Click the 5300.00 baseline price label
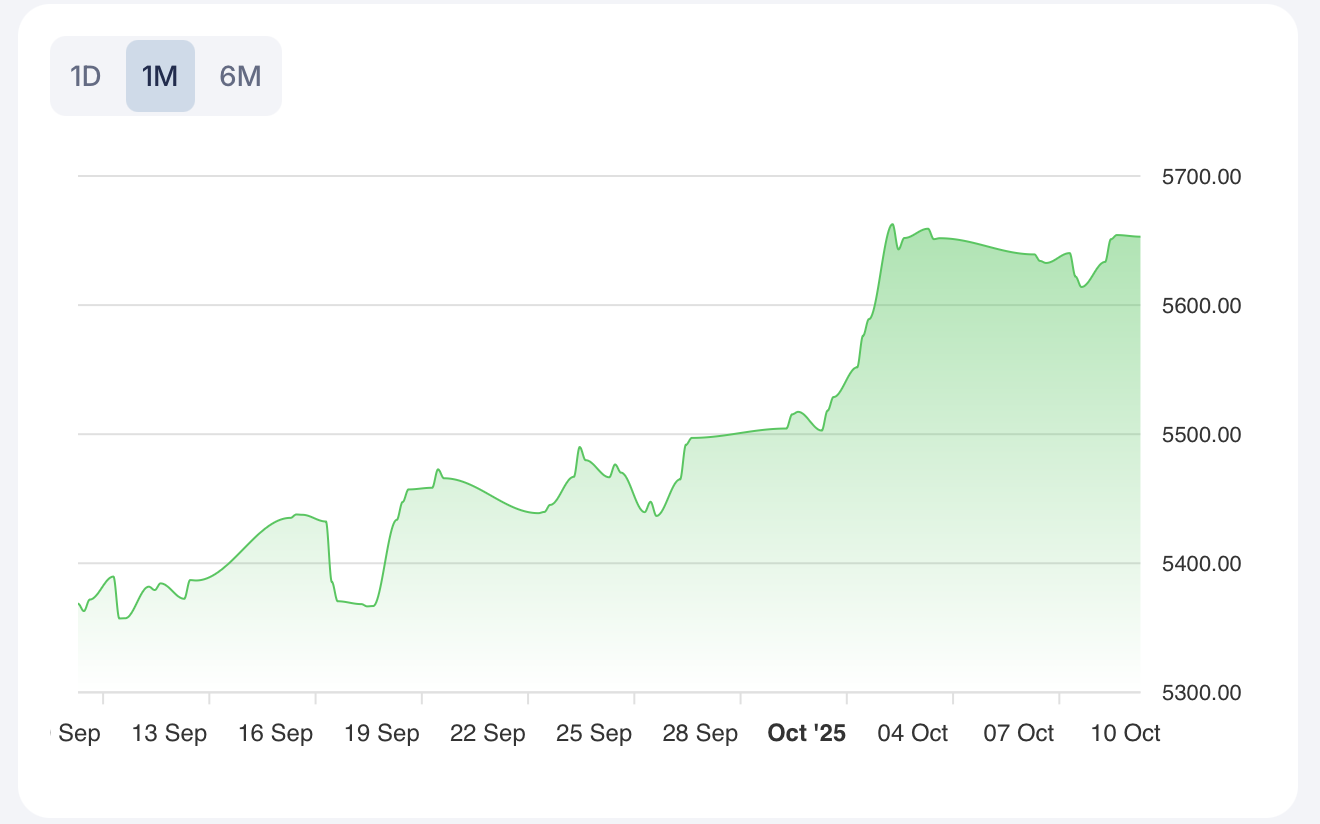 [x=1201, y=692]
